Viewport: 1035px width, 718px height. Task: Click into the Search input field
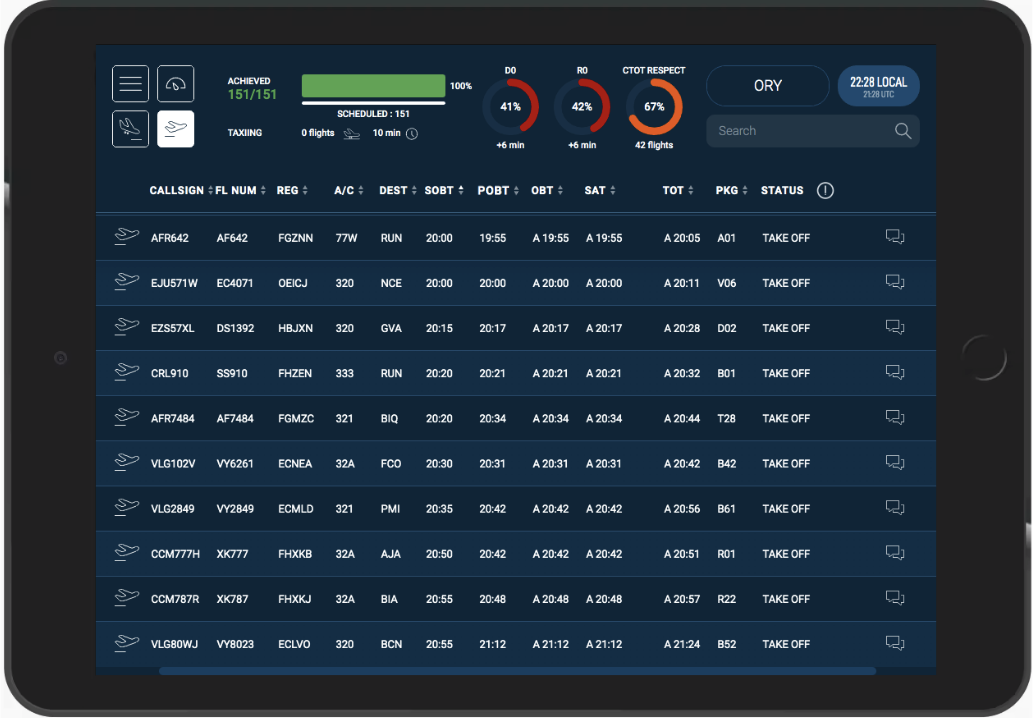(x=795, y=131)
